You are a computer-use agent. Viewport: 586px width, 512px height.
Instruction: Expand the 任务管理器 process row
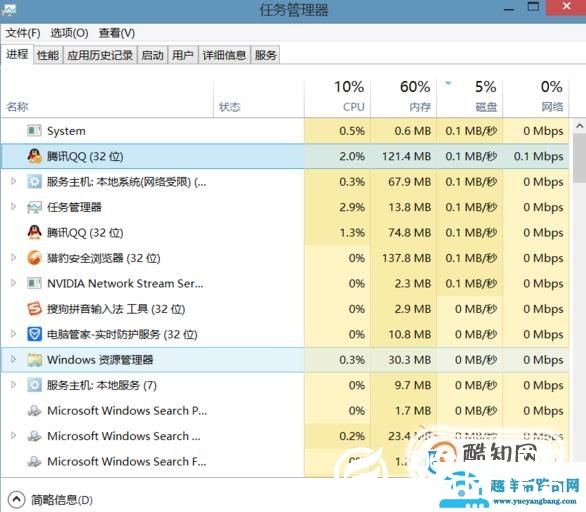[13, 207]
